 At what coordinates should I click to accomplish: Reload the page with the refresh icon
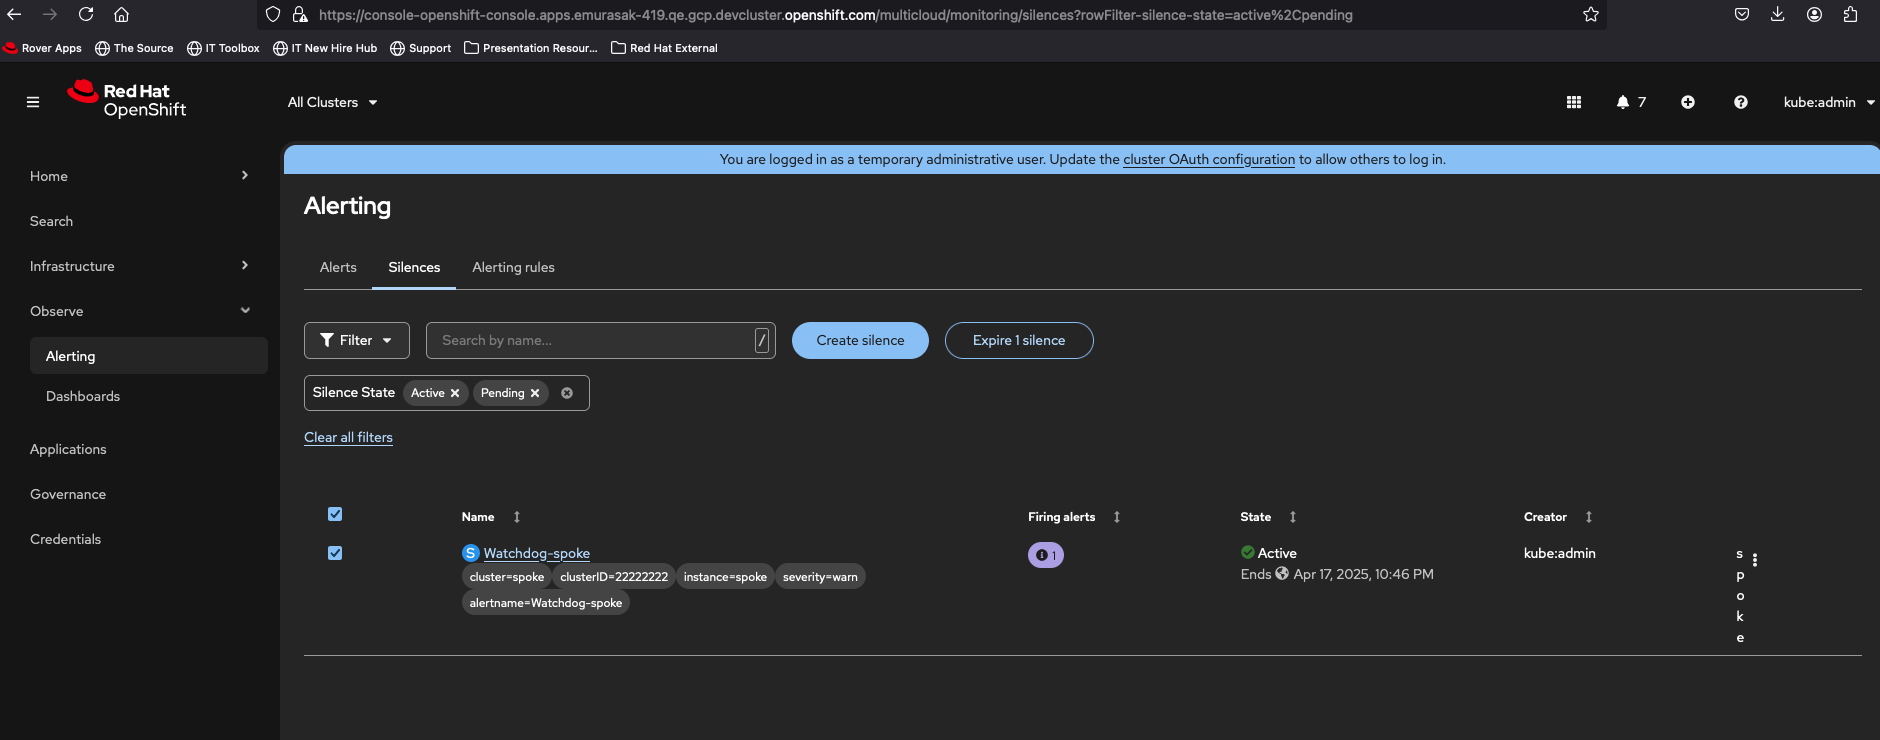click(86, 14)
